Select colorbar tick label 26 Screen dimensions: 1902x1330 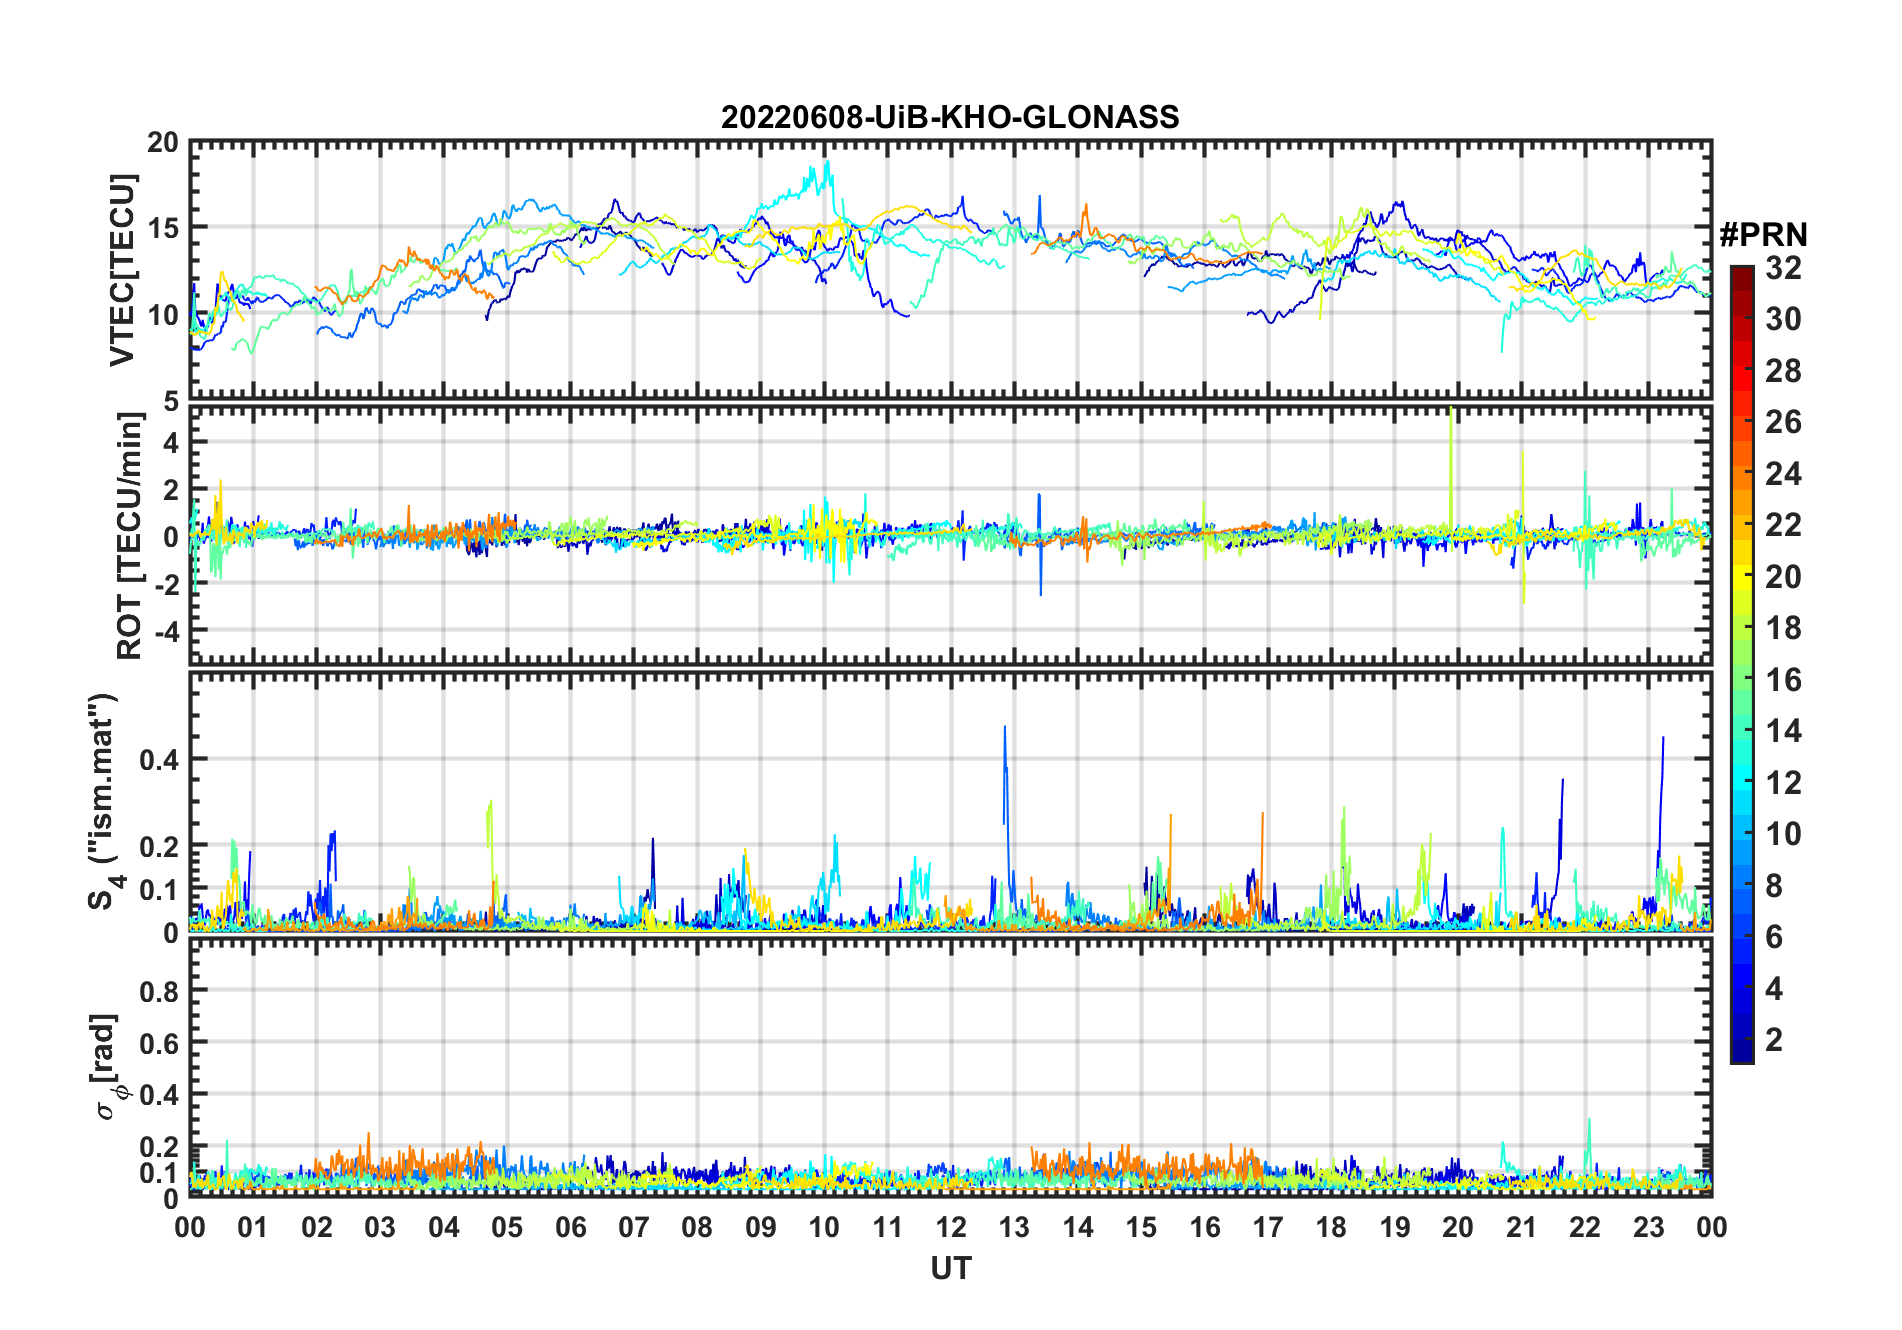pos(1783,422)
